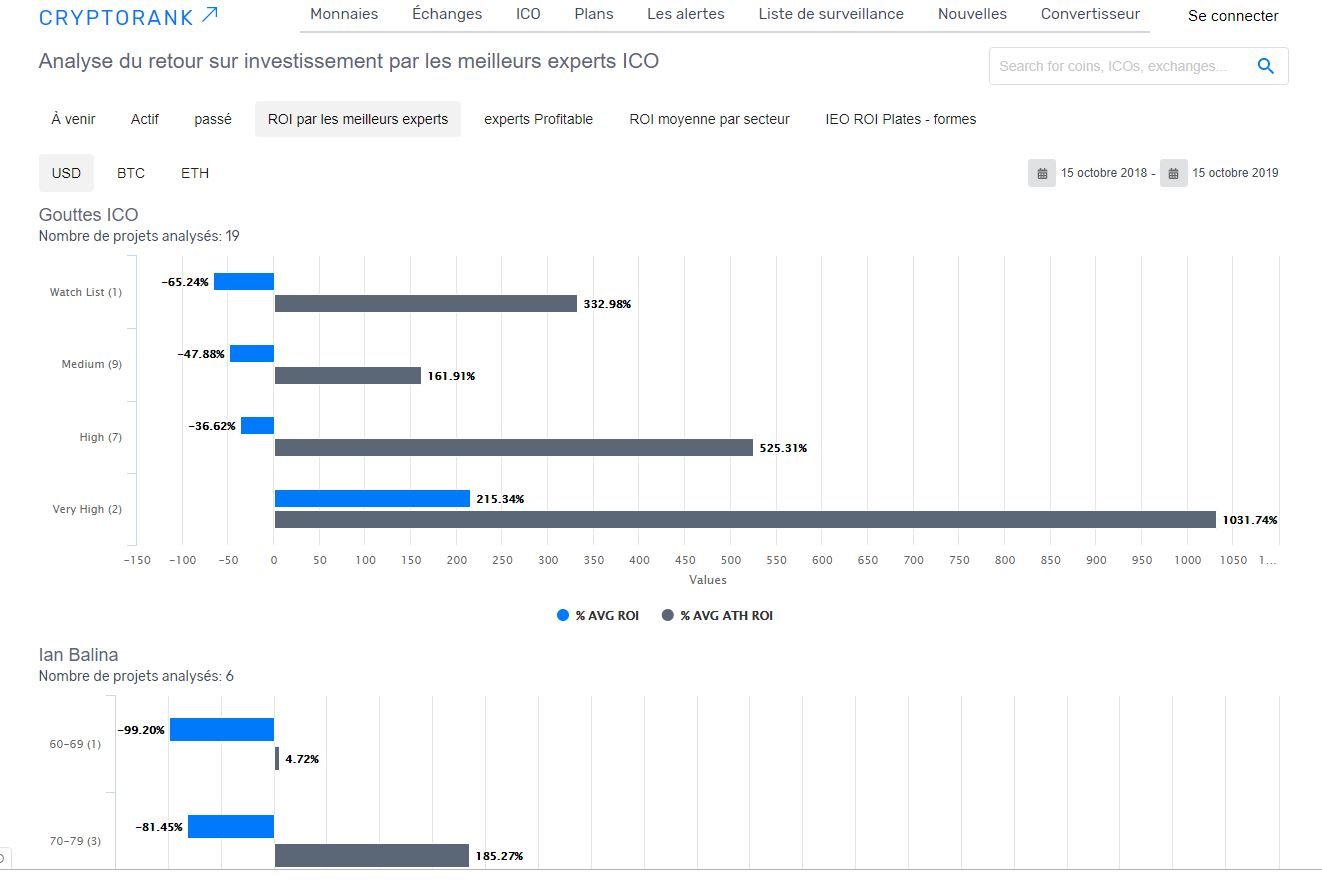This screenshot has height=886, width=1322.
Task: Open the Nouvelles page
Action: pos(972,14)
